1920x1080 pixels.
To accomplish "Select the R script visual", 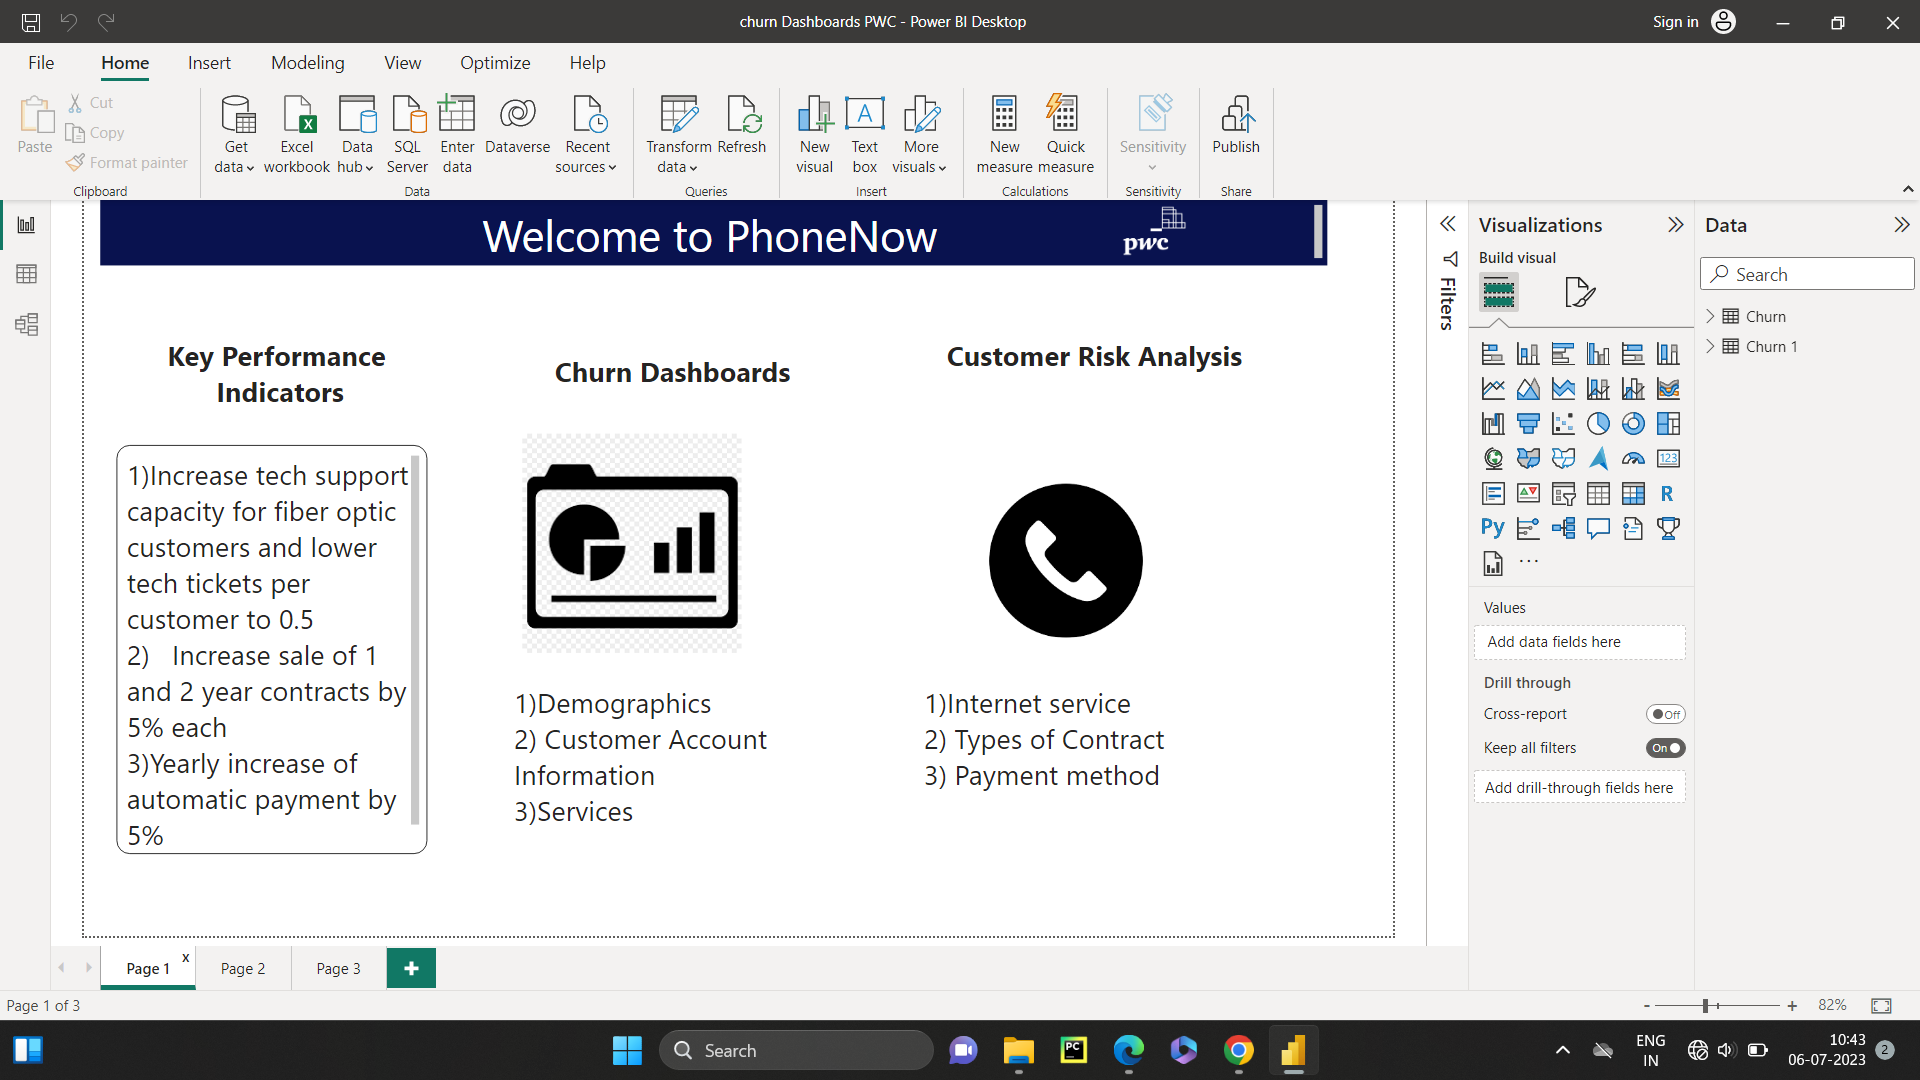I will [x=1668, y=493].
